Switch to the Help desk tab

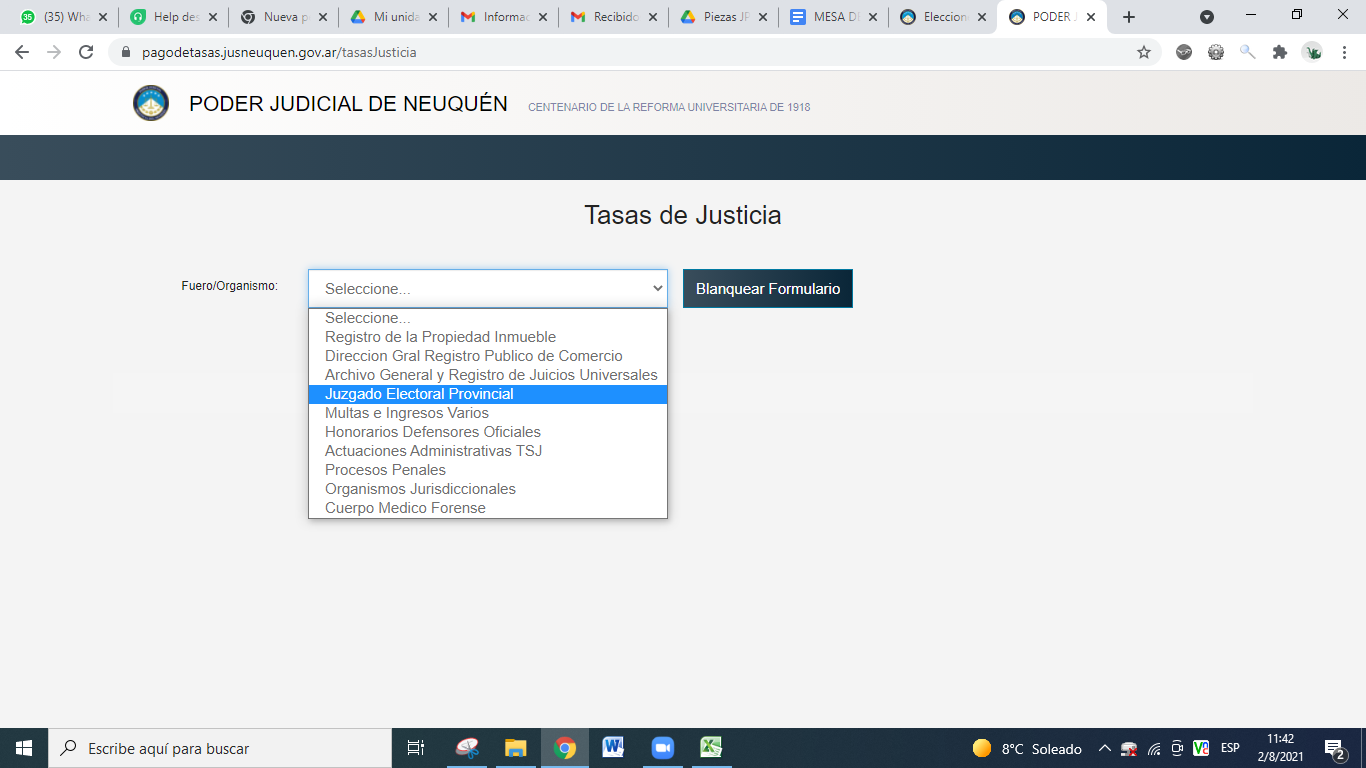coord(172,17)
